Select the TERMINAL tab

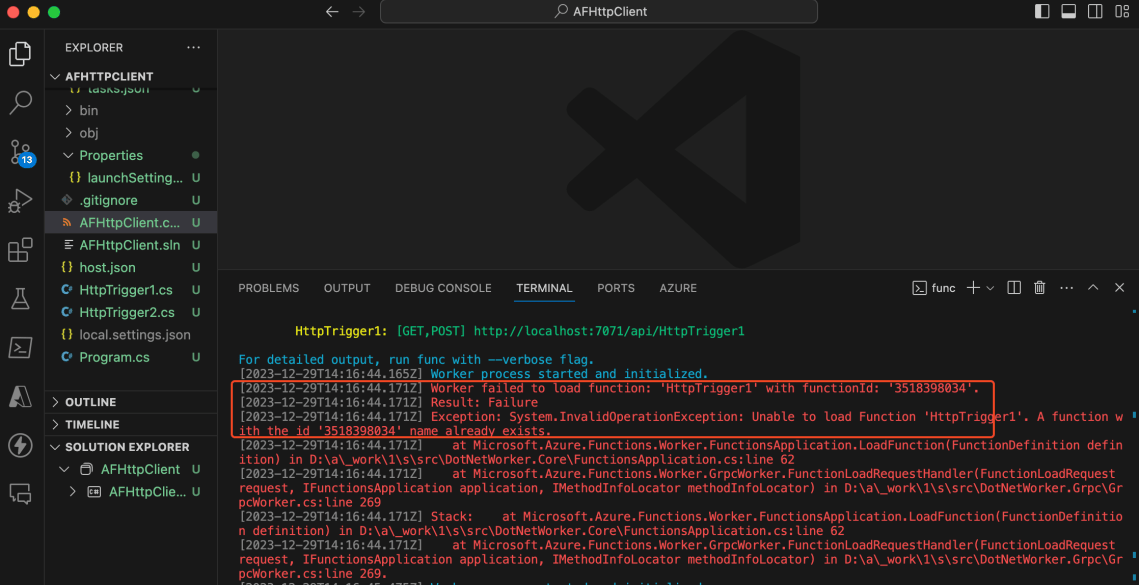[545, 289]
